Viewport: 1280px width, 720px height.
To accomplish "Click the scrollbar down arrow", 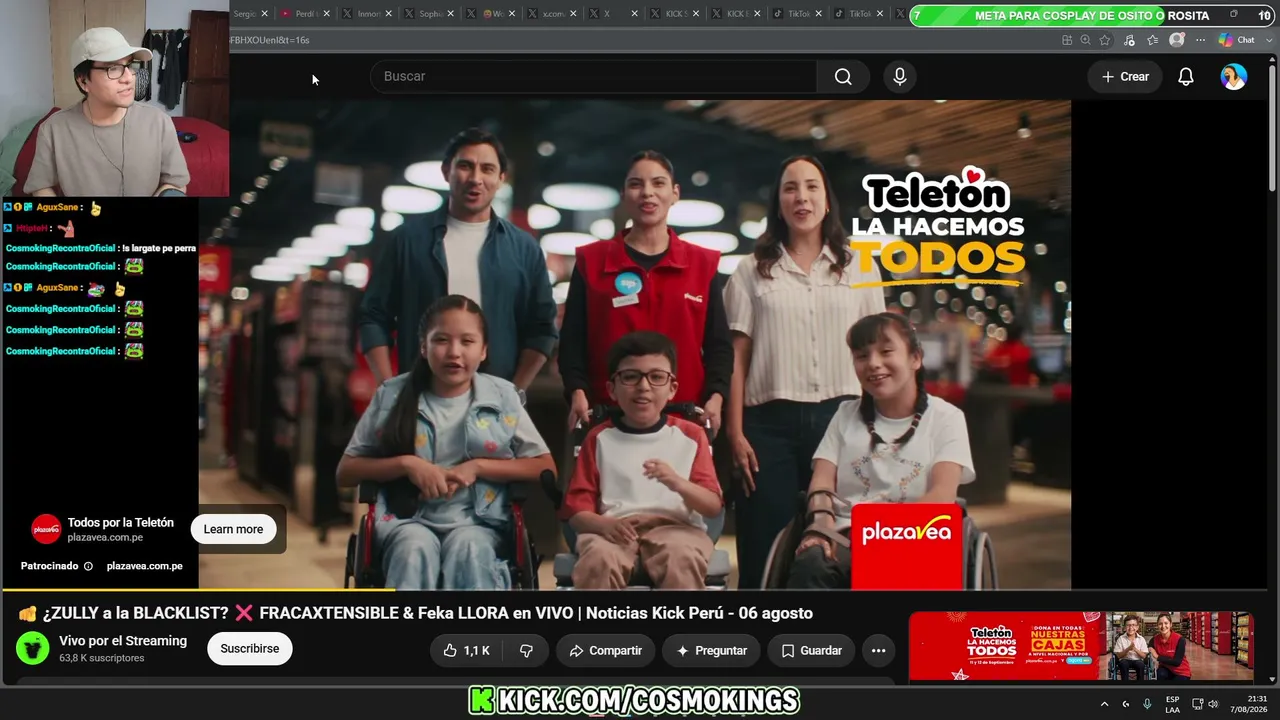I will pyautogui.click(x=1272, y=678).
